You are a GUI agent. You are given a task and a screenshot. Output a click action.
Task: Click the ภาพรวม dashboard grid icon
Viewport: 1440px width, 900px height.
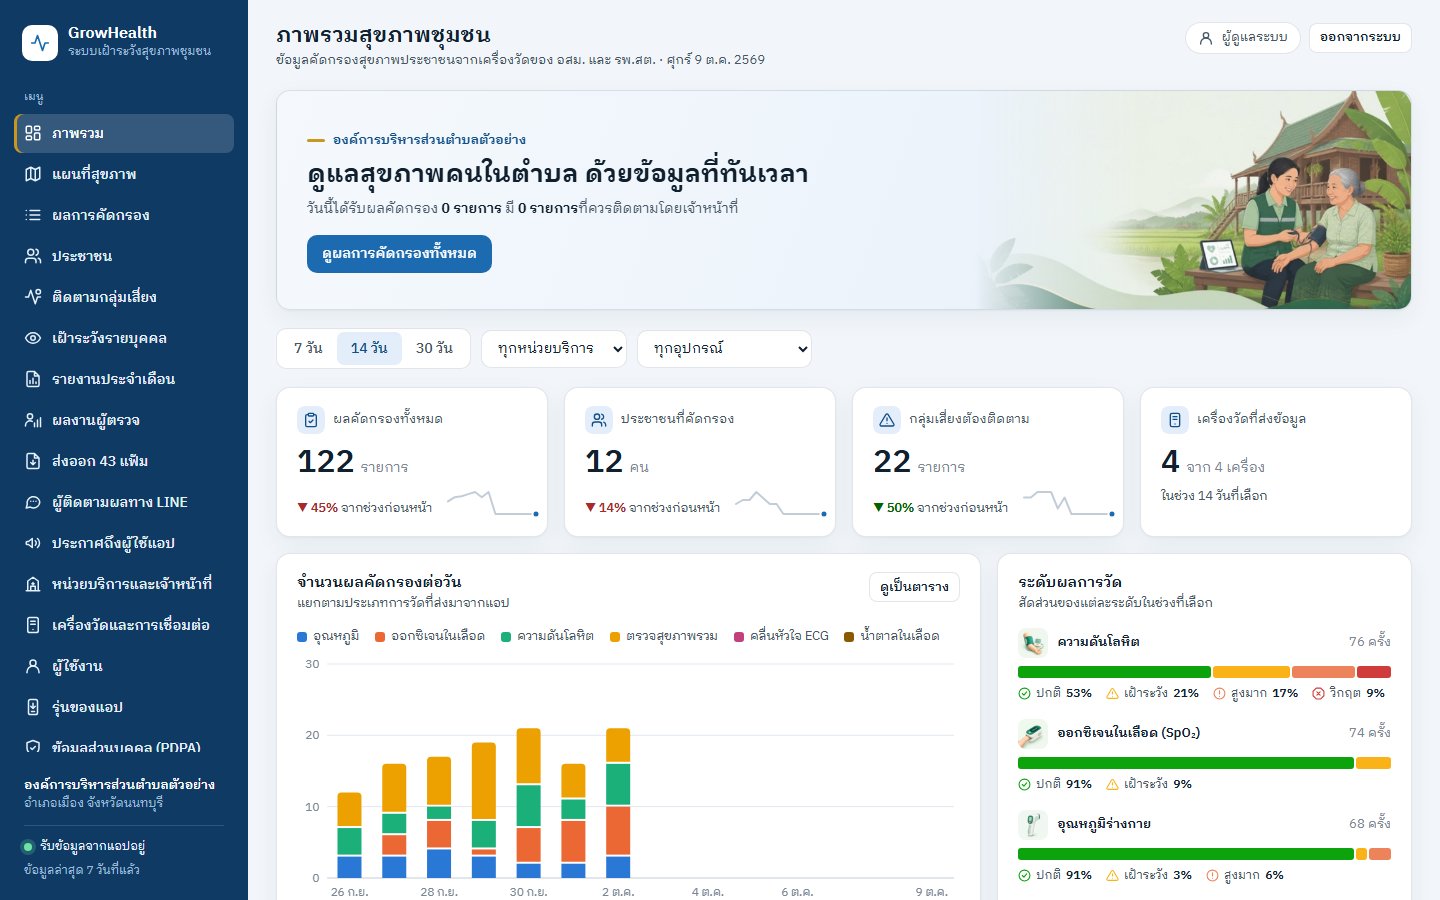pyautogui.click(x=33, y=133)
